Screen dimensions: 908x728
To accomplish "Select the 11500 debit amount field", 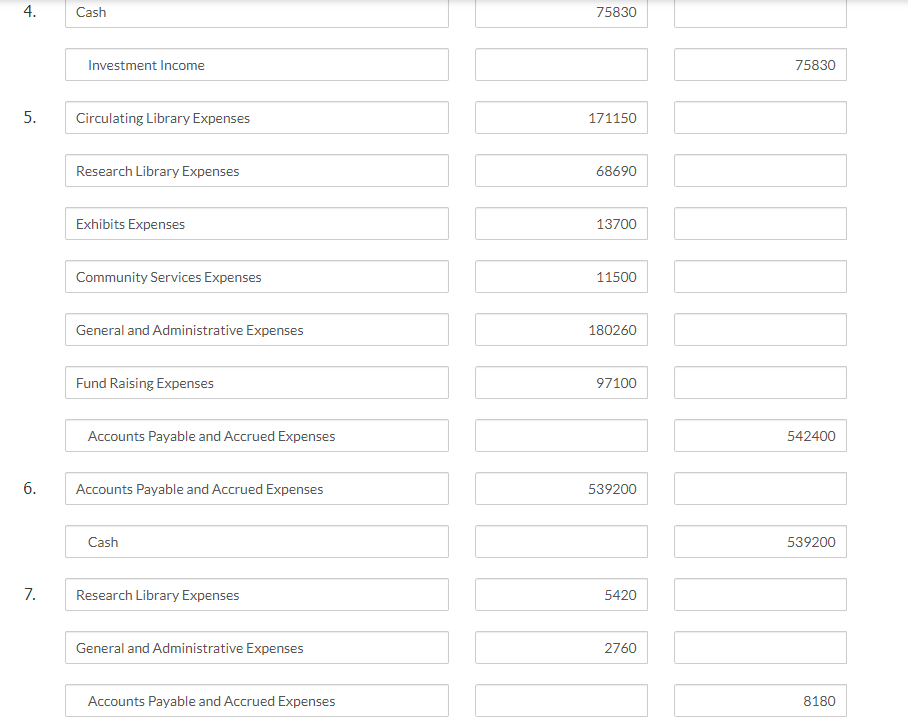I will 561,276.
